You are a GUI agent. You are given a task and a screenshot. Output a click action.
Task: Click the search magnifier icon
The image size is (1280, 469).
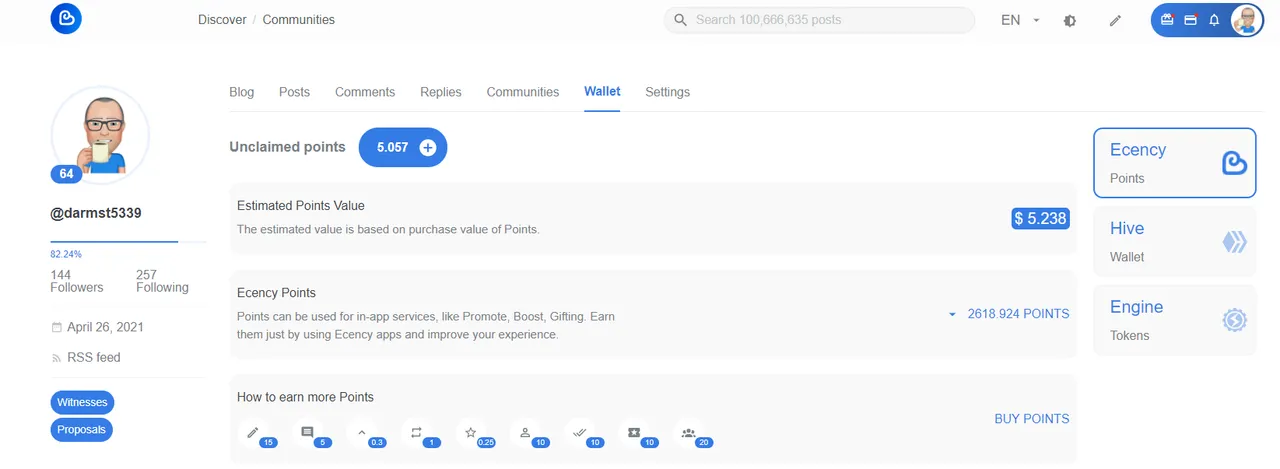pos(680,20)
